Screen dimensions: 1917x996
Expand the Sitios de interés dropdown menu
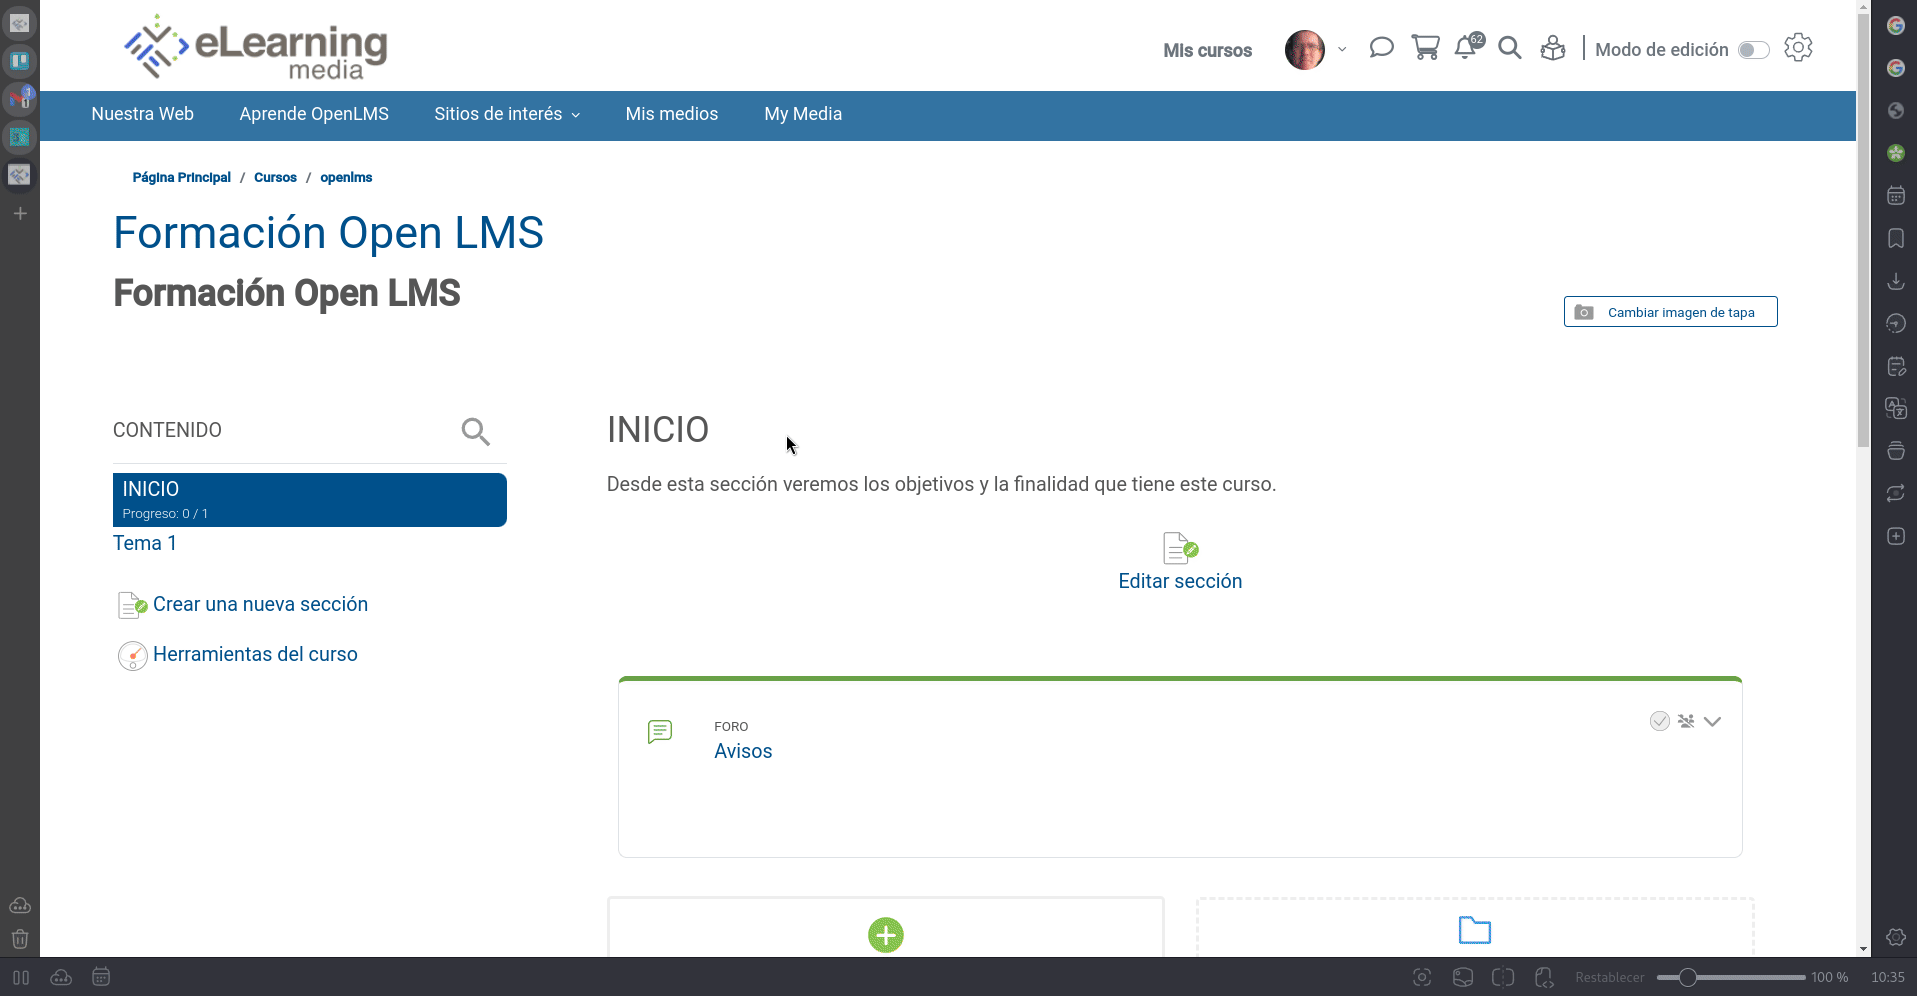pos(507,114)
